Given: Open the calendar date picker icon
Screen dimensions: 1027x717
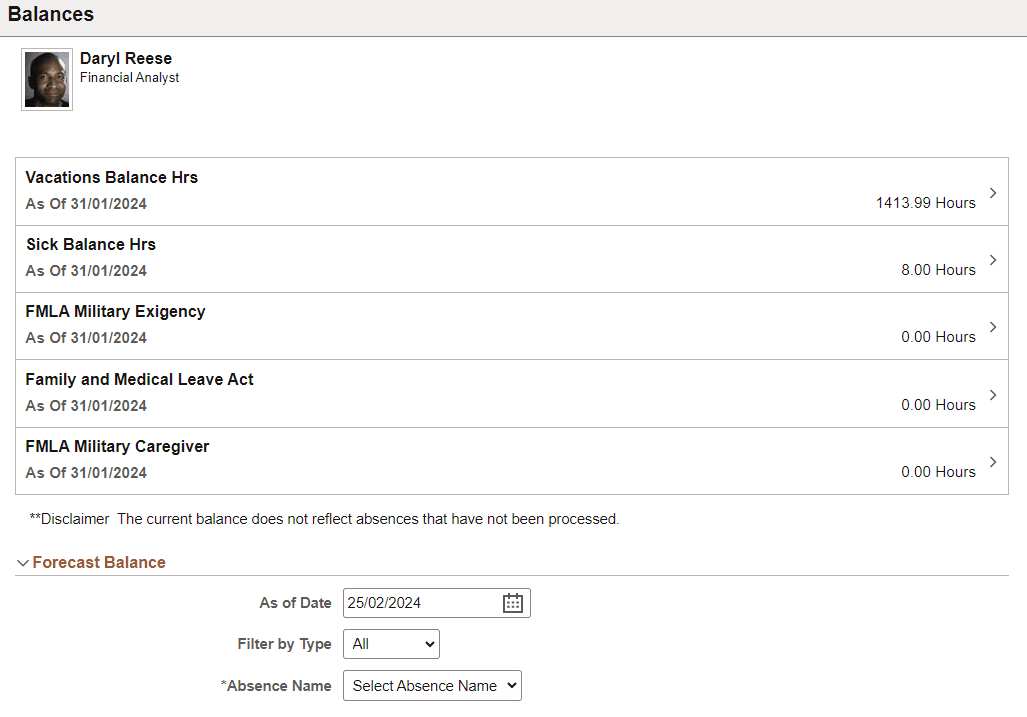Looking at the screenshot, I should coord(513,603).
